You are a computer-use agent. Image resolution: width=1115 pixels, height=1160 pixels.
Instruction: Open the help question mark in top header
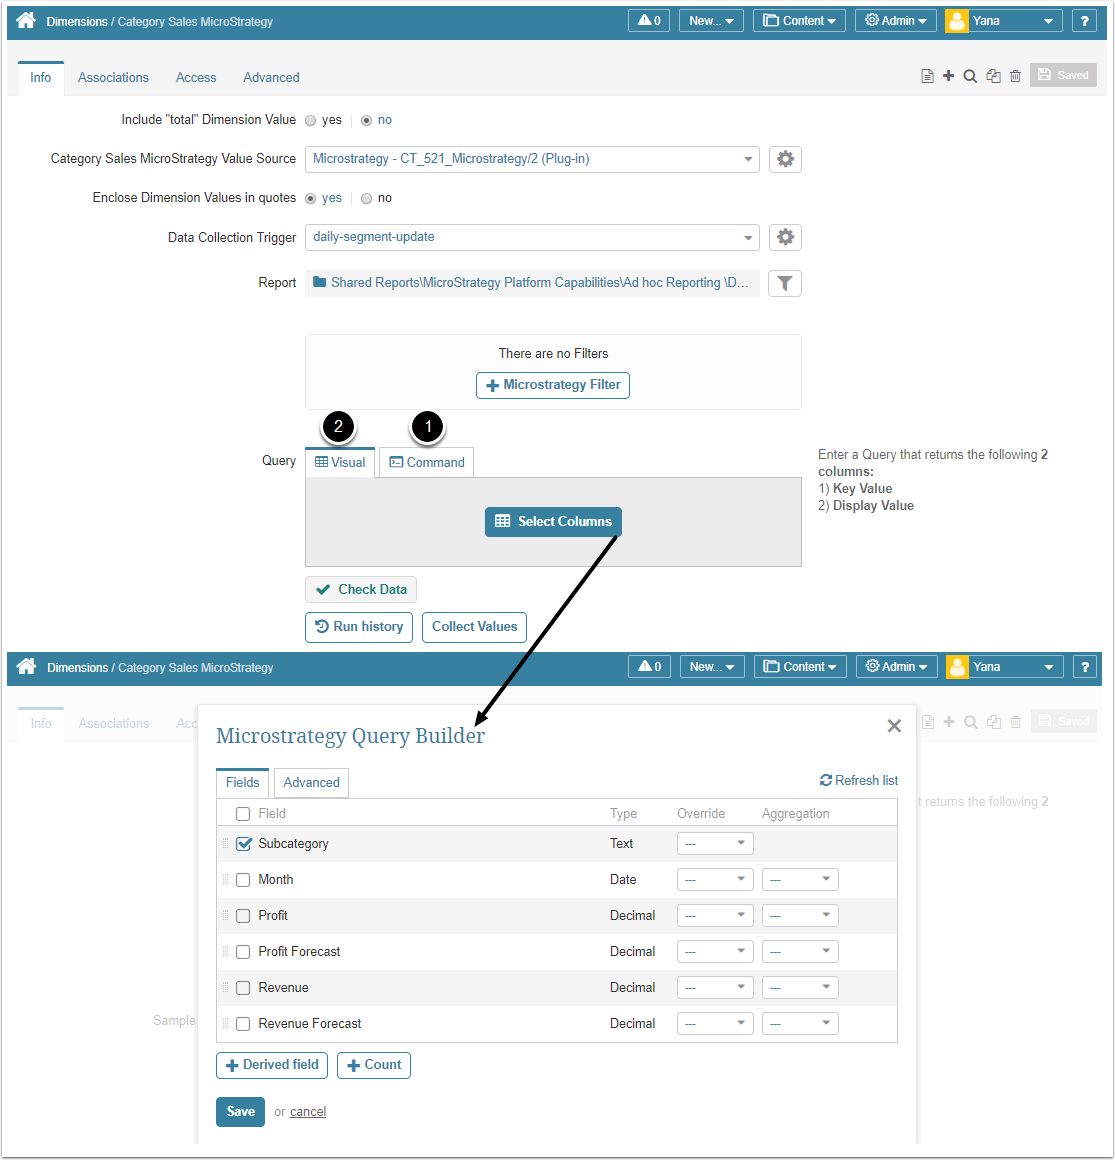point(1084,21)
